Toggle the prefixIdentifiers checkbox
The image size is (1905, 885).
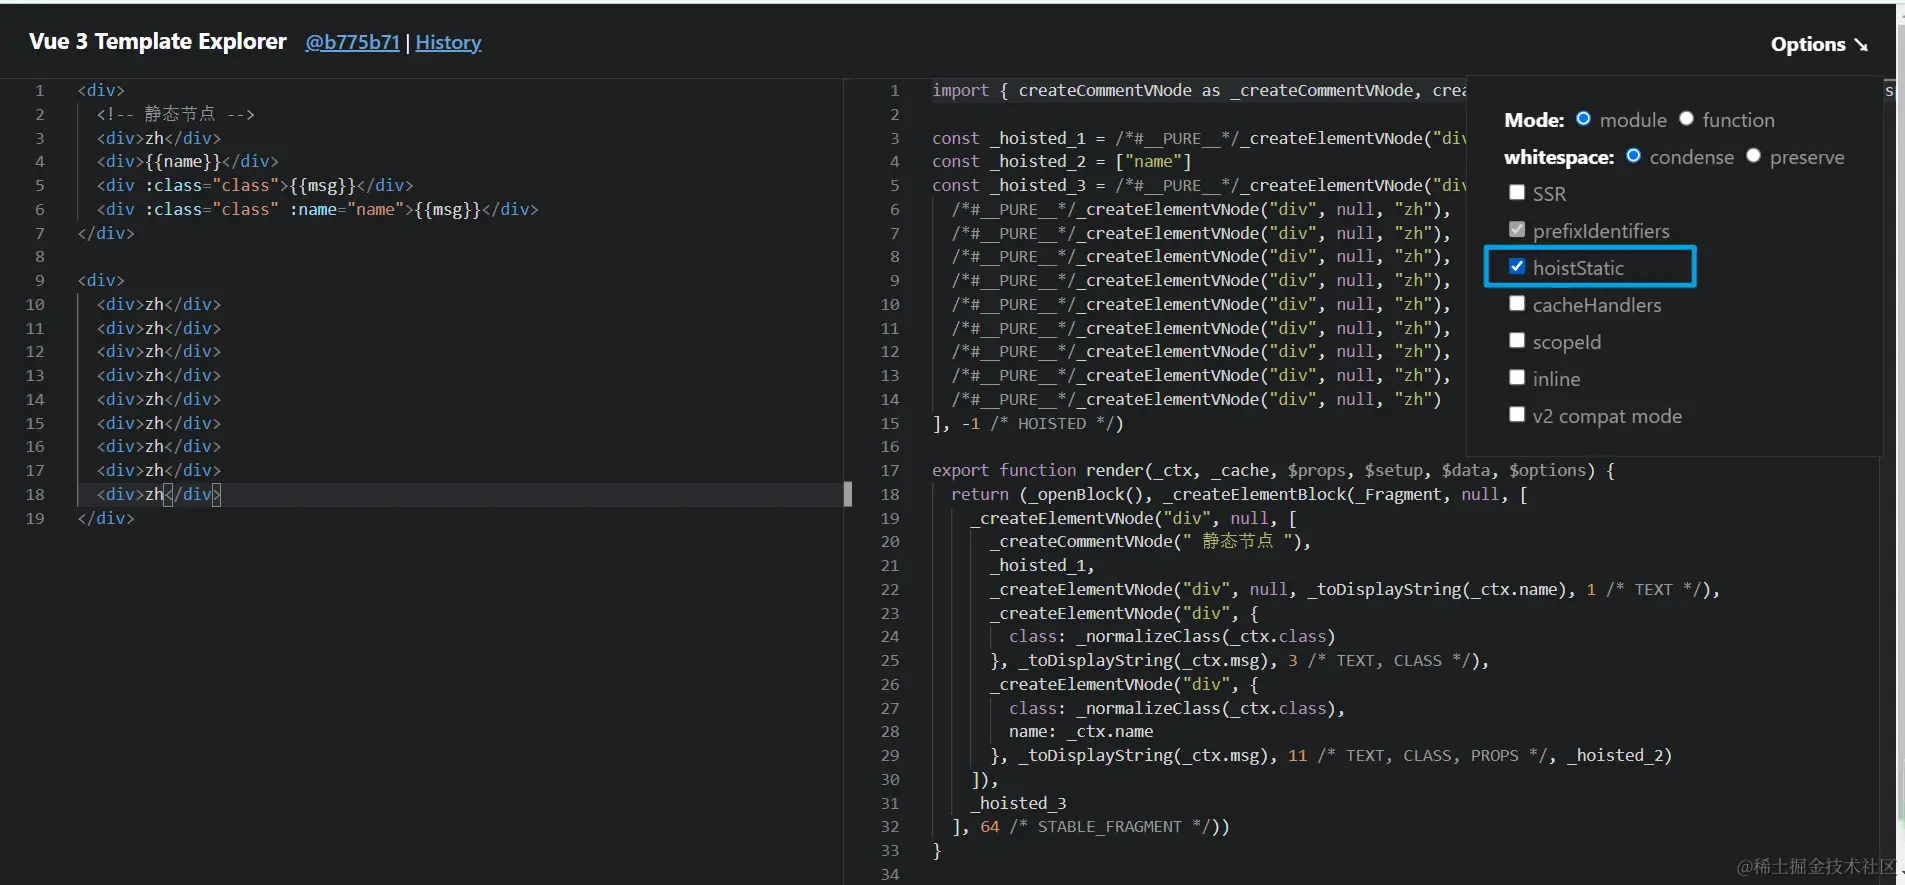(x=1517, y=229)
